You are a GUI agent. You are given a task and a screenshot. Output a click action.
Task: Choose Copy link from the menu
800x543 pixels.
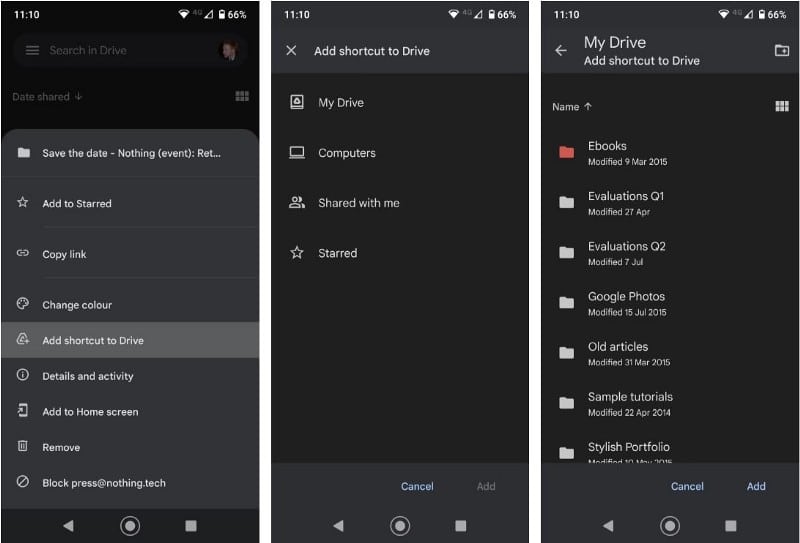click(130, 254)
